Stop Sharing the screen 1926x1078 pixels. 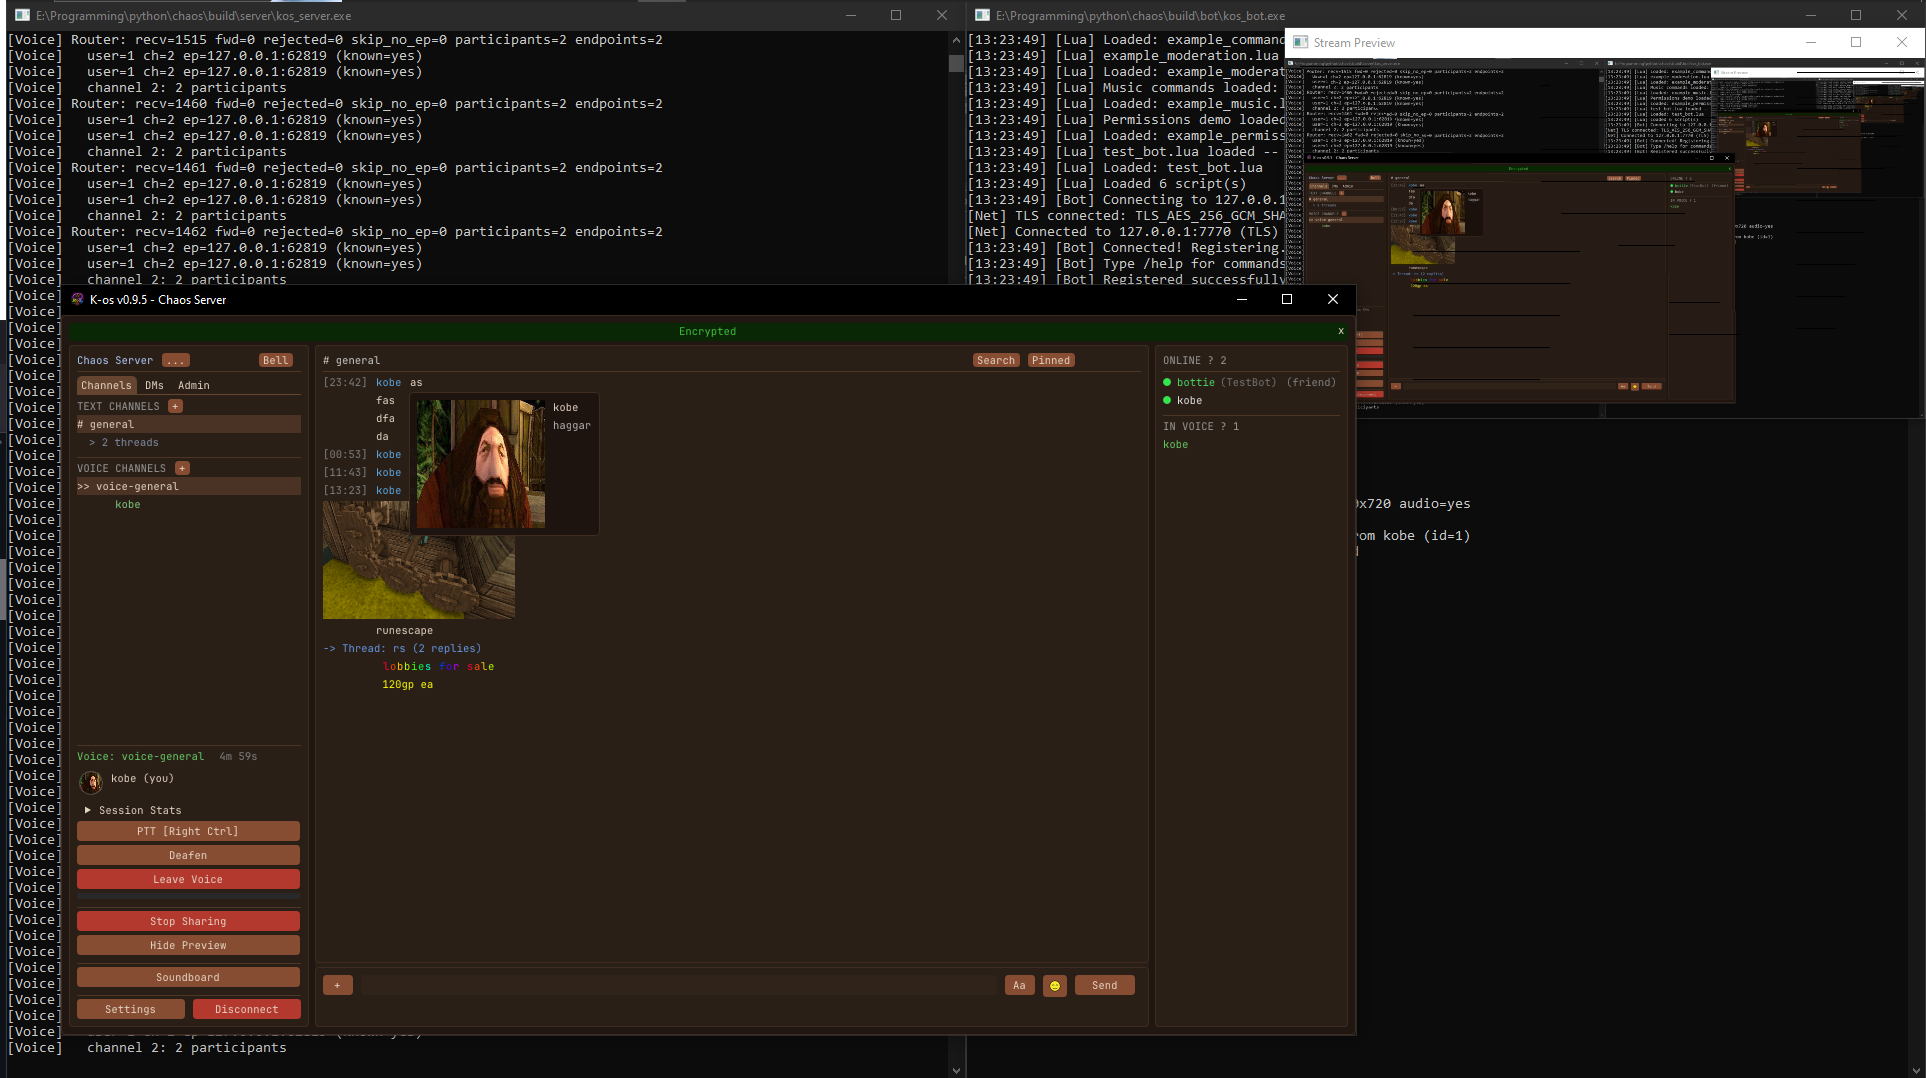click(188, 922)
